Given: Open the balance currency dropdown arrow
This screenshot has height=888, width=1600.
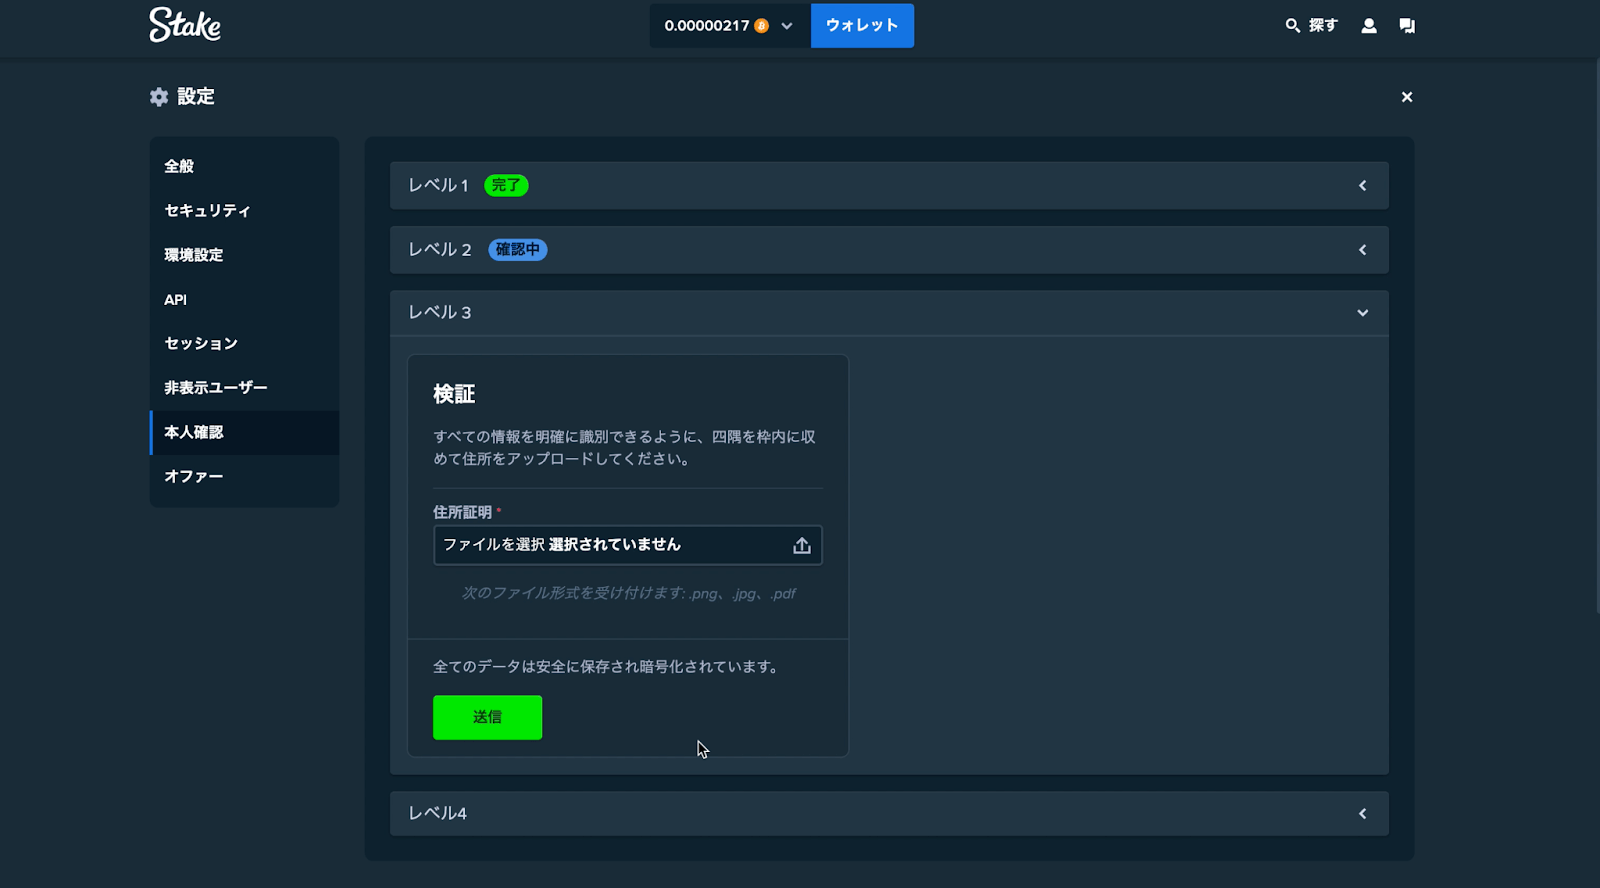Looking at the screenshot, I should 787,26.
